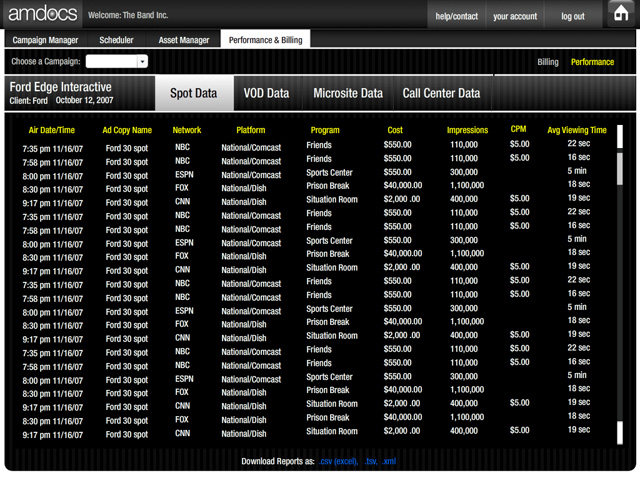This screenshot has height=478, width=640.
Task: Click the table scrollbar thumb
Action: pos(620,169)
